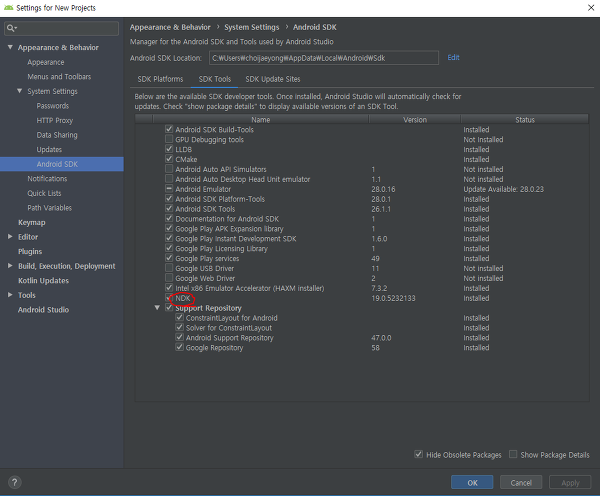Image resolution: width=600 pixels, height=496 pixels.
Task: Toggle Android SDK Build-Tools checkbox
Action: click(169, 129)
